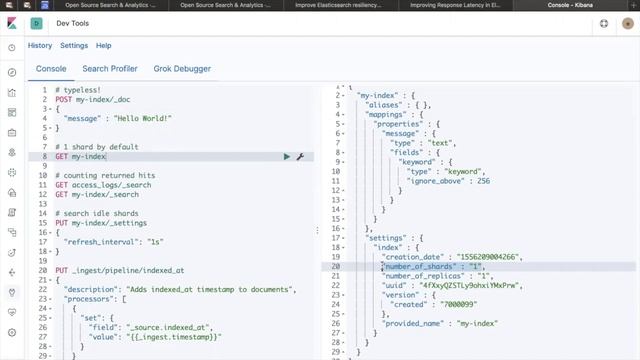Image resolution: width=640 pixels, height=360 pixels.
Task: Run the GET my-index request with play icon
Action: (x=287, y=157)
